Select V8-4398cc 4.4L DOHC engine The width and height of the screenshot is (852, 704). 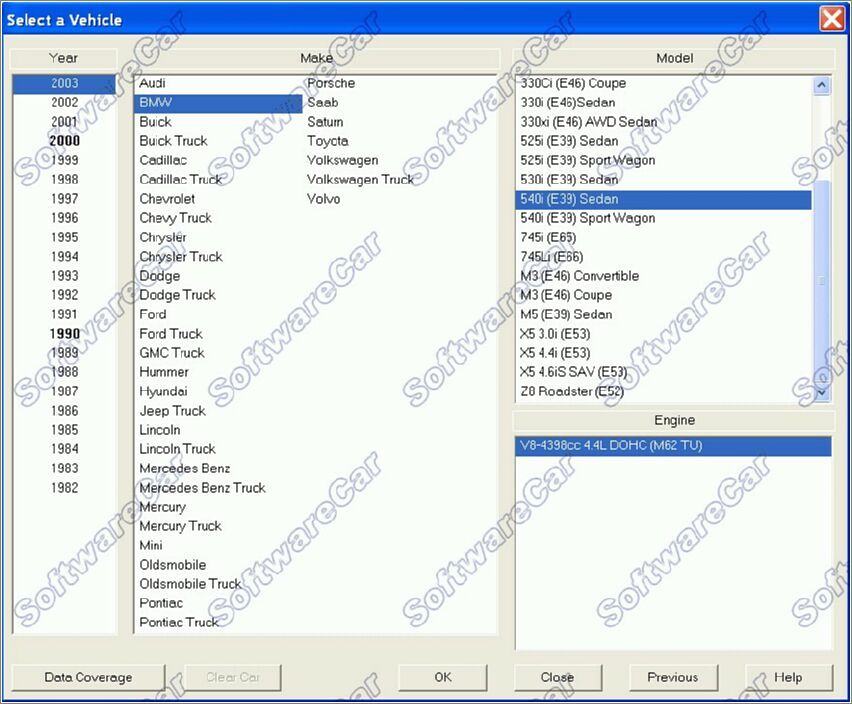point(611,446)
